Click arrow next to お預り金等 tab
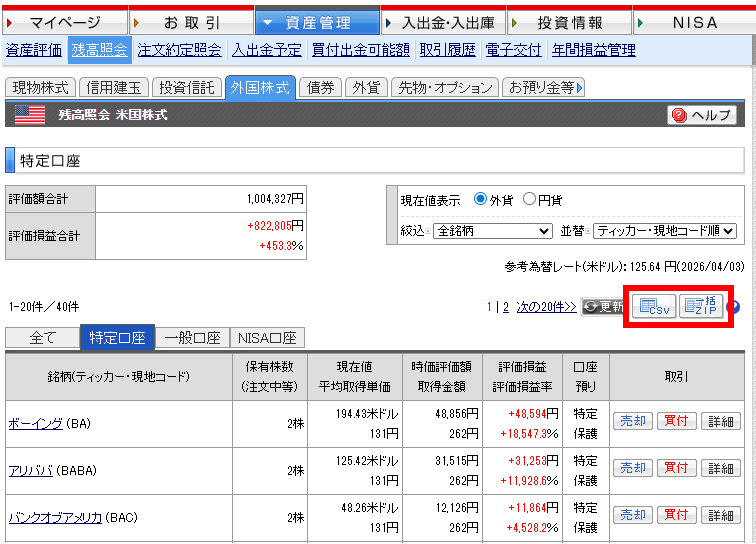756x544 pixels. click(x=580, y=88)
